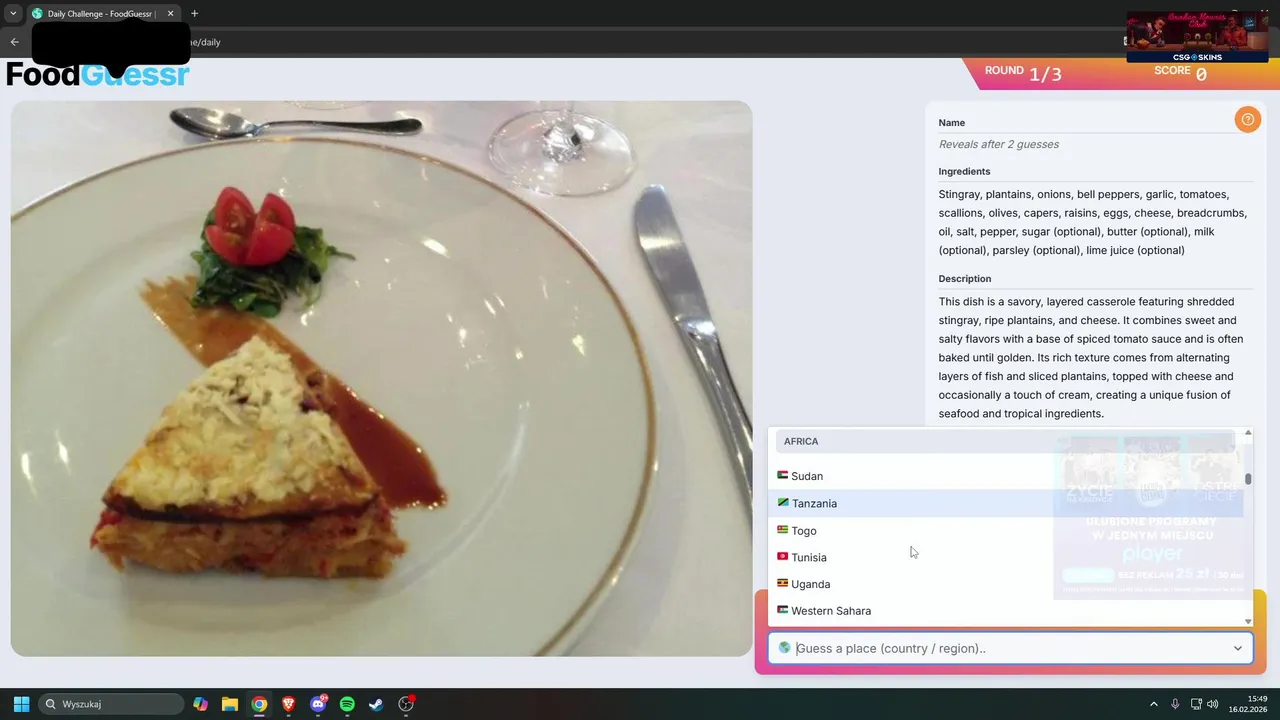1280x720 pixels.
Task: Close the Daily Challenge browser tab
Action: pos(170,14)
